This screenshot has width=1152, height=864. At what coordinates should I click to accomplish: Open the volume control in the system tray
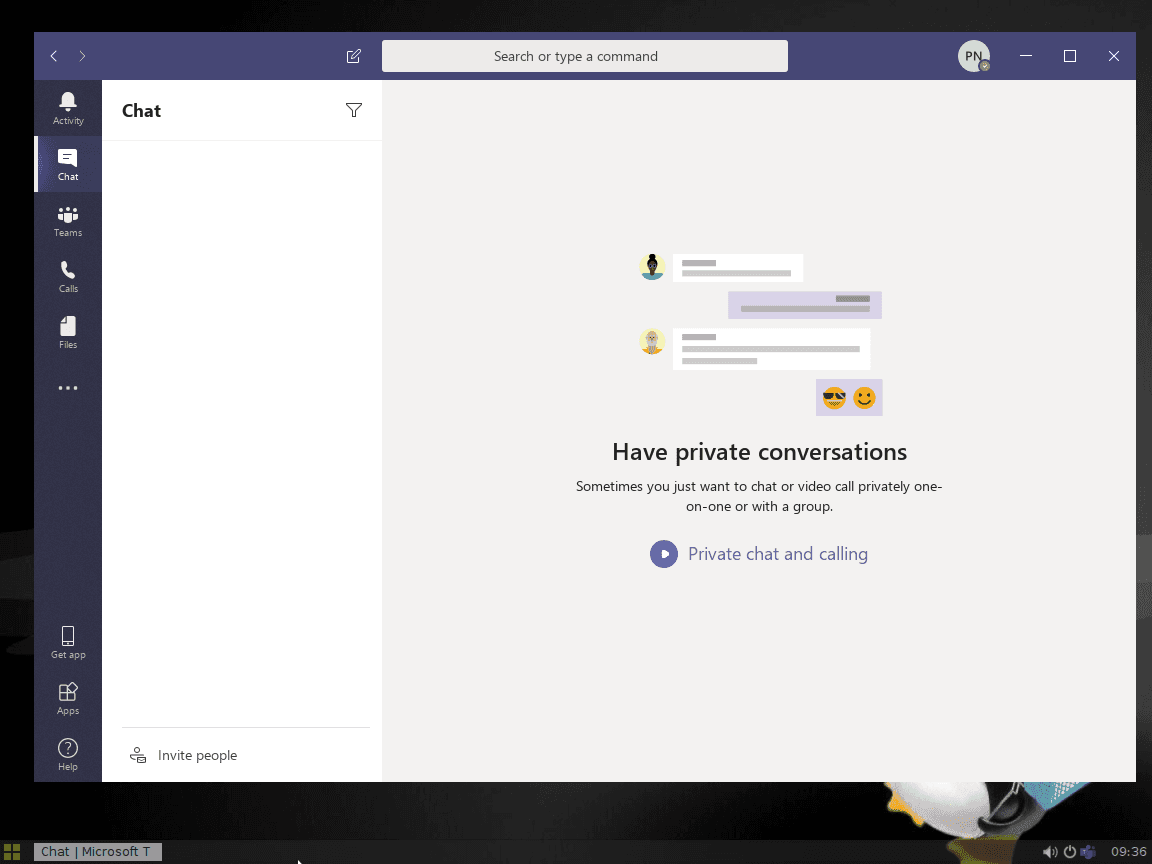[1051, 851]
